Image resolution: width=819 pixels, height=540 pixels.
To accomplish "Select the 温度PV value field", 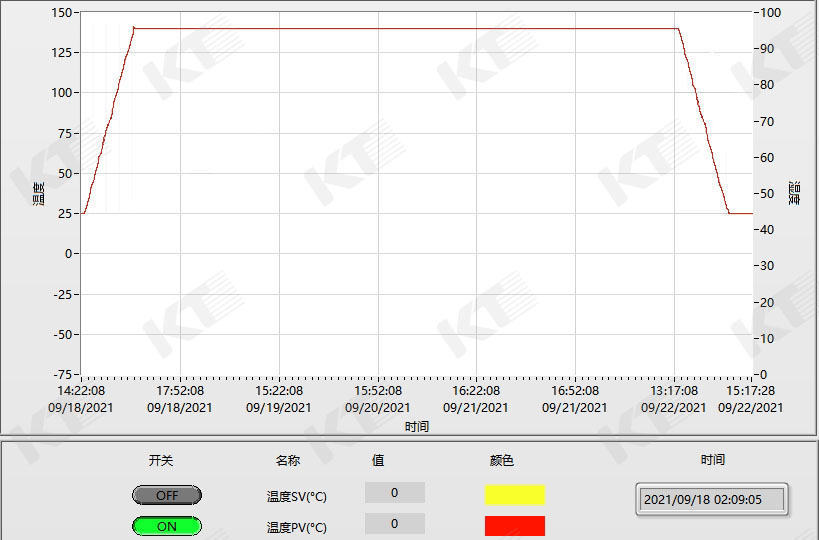I will (394, 523).
